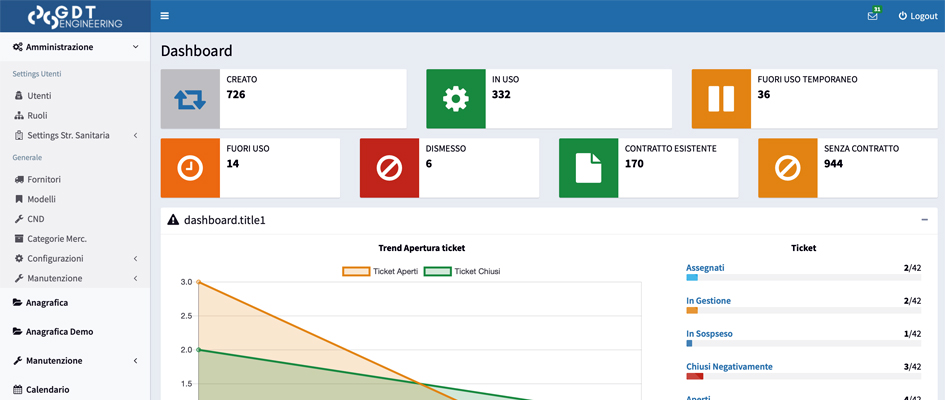This screenshot has height=400, width=945.
Task: Click the Configurazioni gear icon
Action: pyautogui.click(x=18, y=258)
